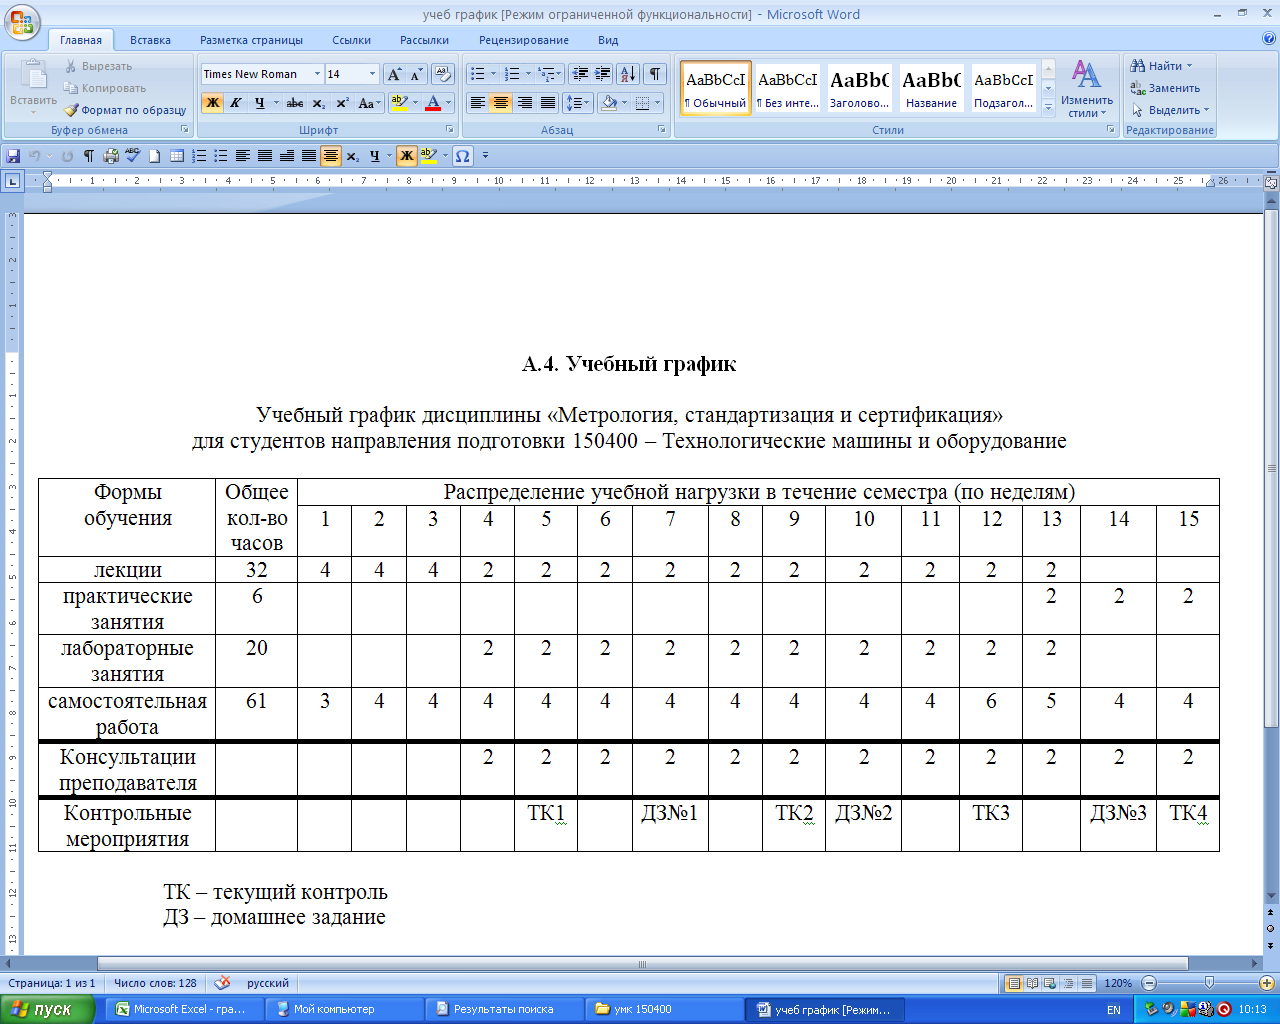Toggle superscript formatting
The height and width of the screenshot is (1024, 1280).
342,103
